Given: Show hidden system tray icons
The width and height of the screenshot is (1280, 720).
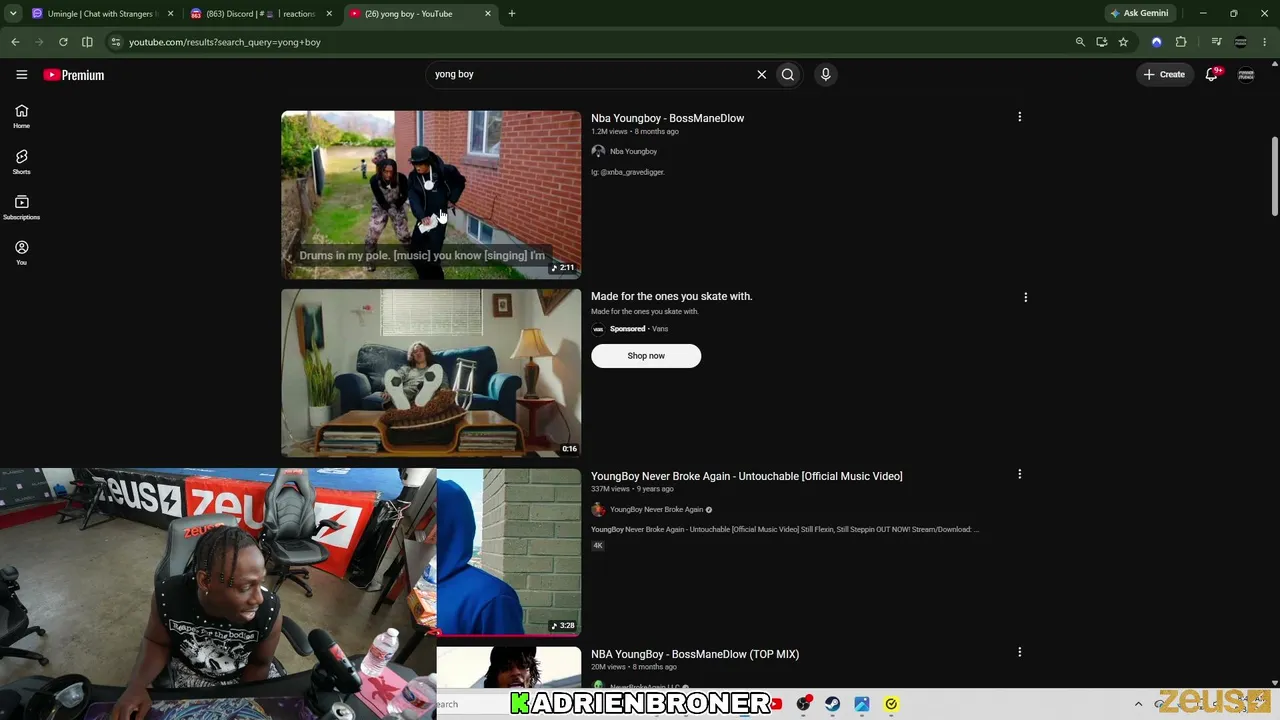Looking at the screenshot, I should 1138,704.
